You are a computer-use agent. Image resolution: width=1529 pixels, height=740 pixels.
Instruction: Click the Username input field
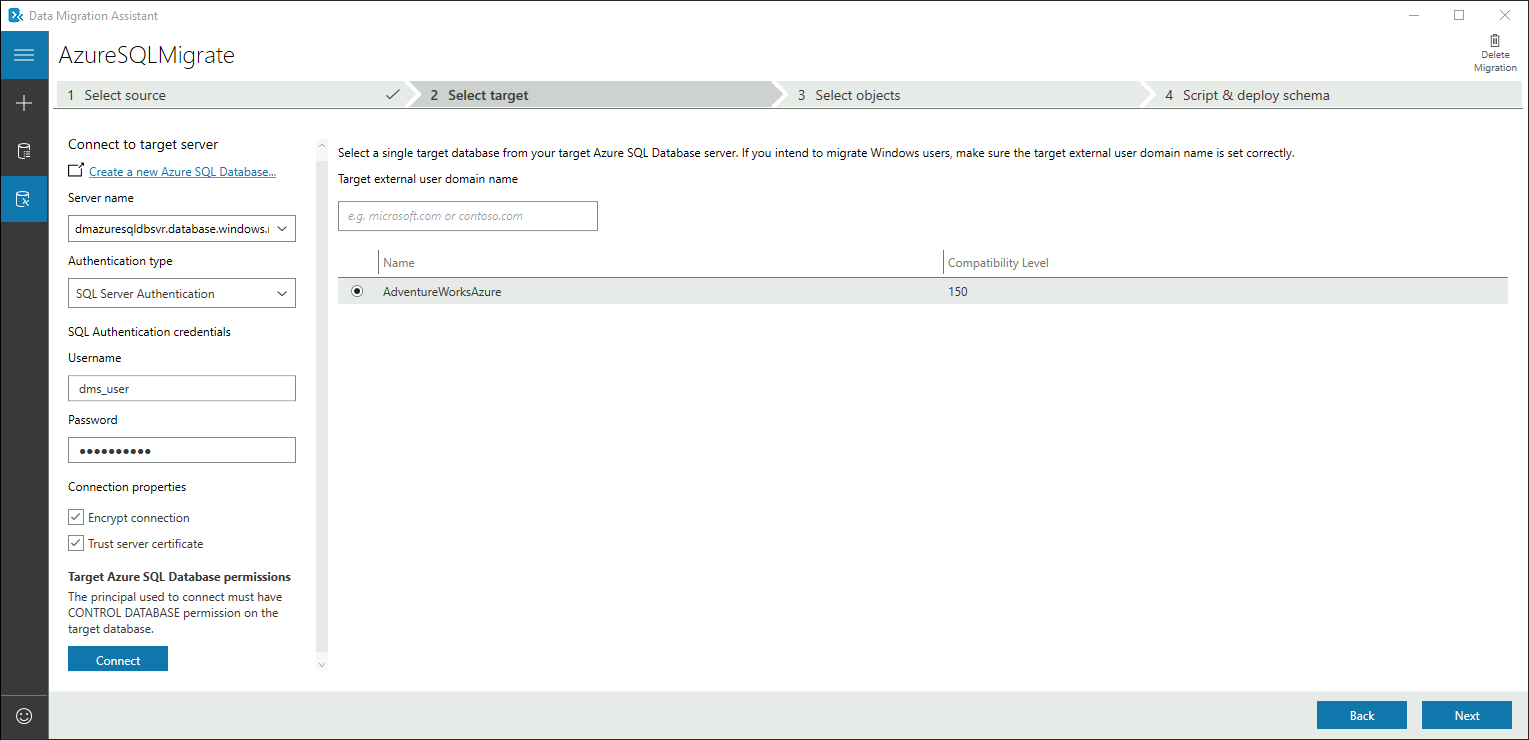pyautogui.click(x=182, y=388)
